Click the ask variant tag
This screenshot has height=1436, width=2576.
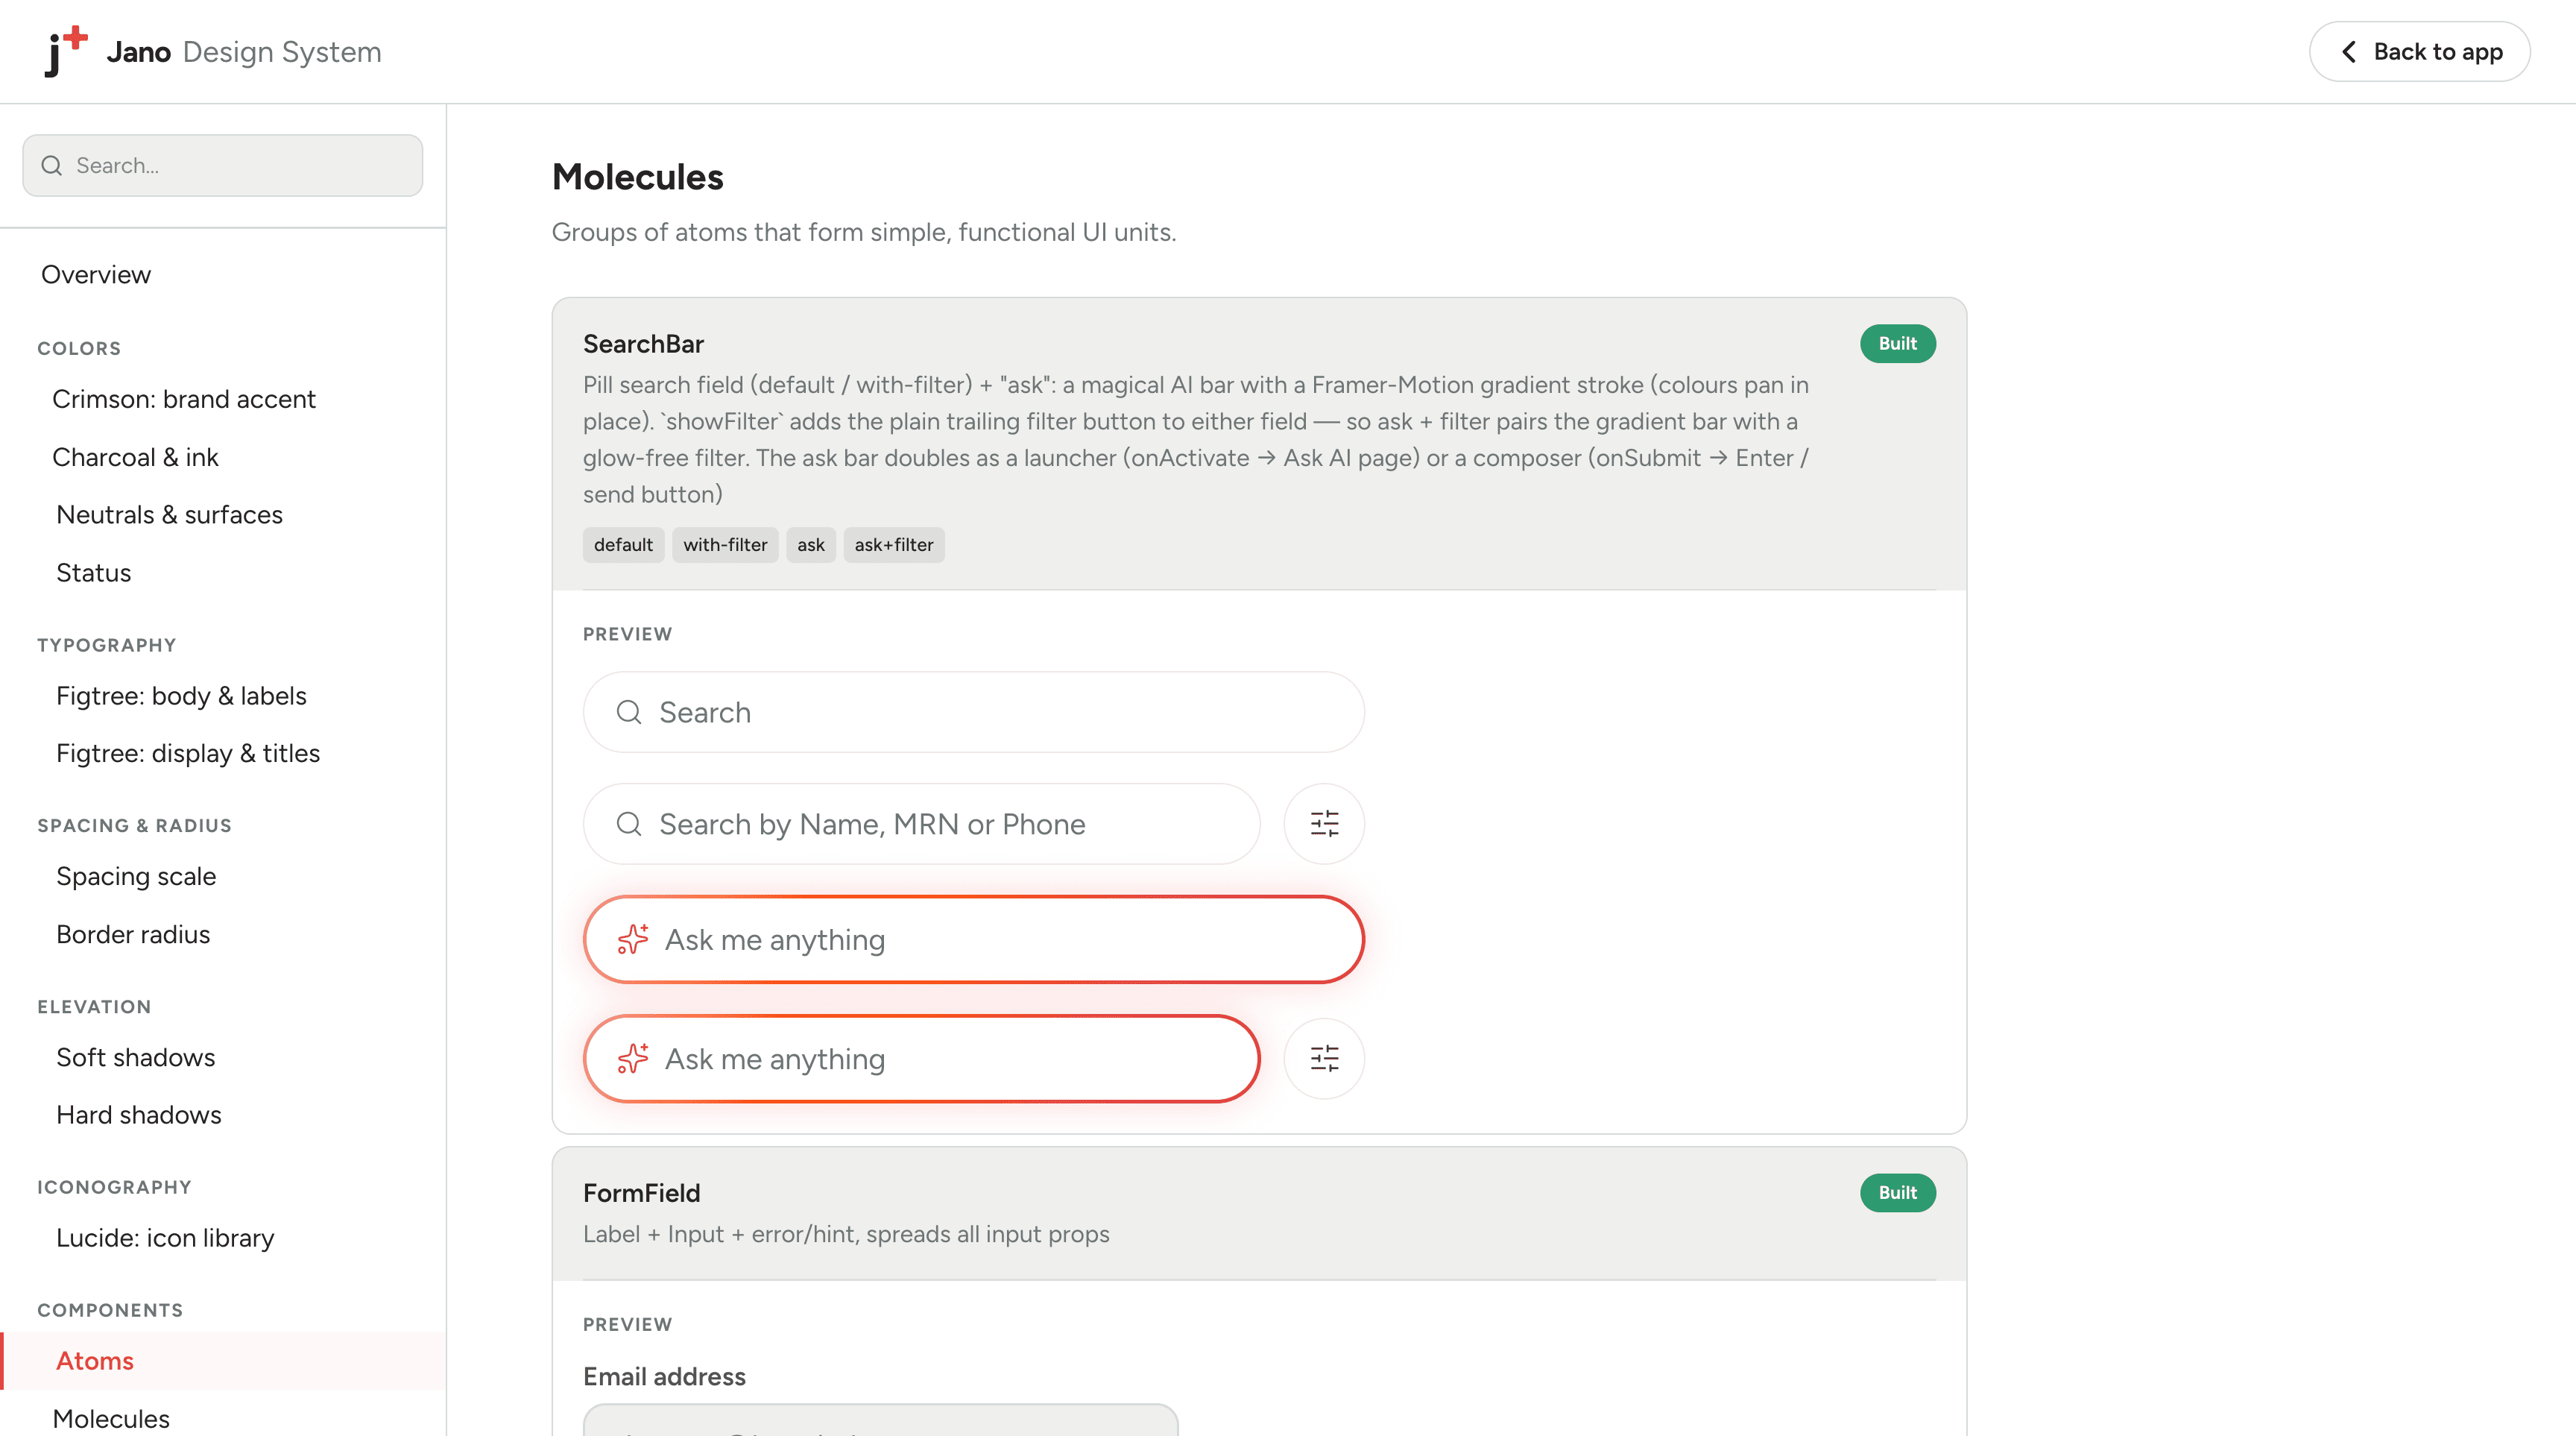click(811, 544)
